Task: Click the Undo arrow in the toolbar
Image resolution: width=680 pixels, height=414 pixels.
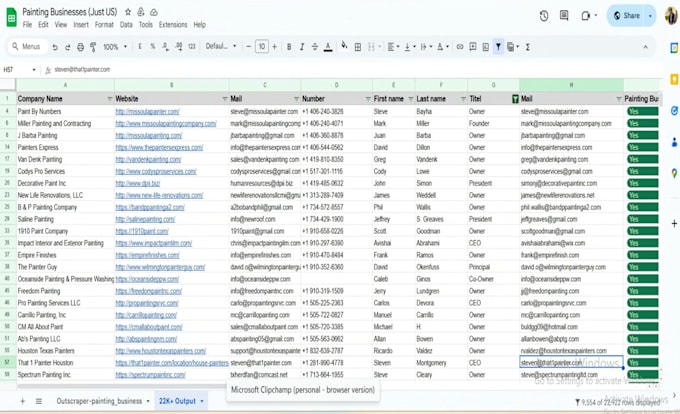Action: tap(55, 47)
